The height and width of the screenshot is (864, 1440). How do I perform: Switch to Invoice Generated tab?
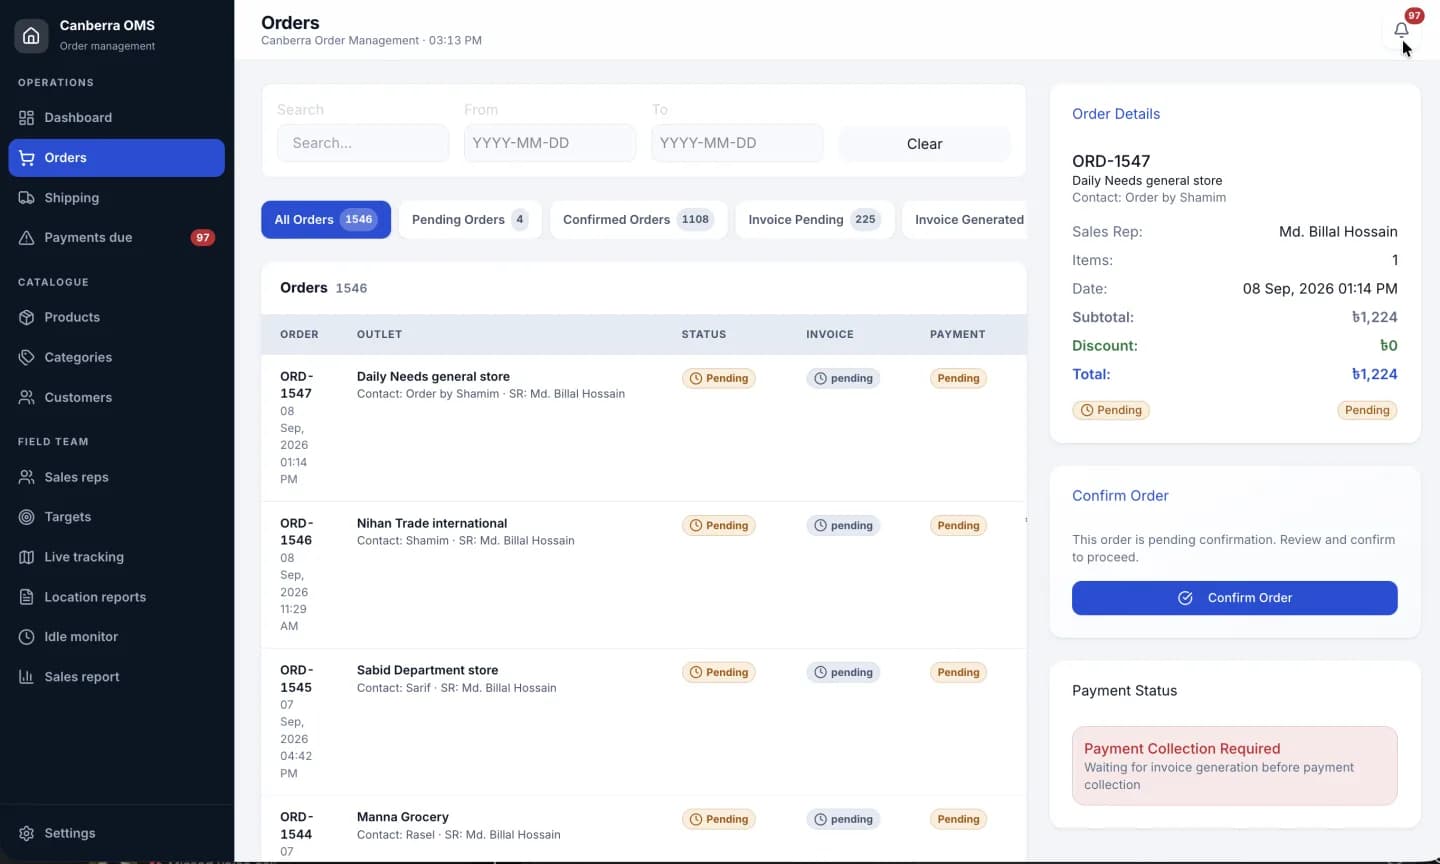coord(964,220)
